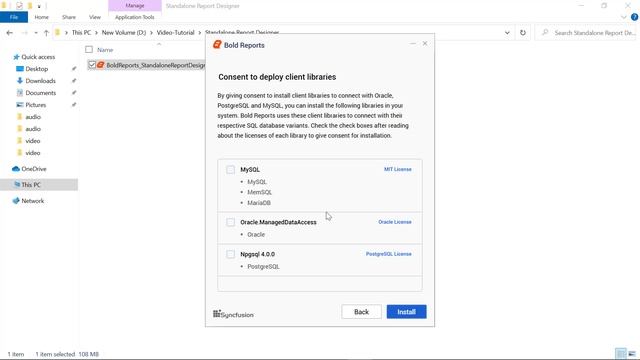The image size is (640, 360).
Task: Open OneDrive in navigation pane
Action: point(33,169)
